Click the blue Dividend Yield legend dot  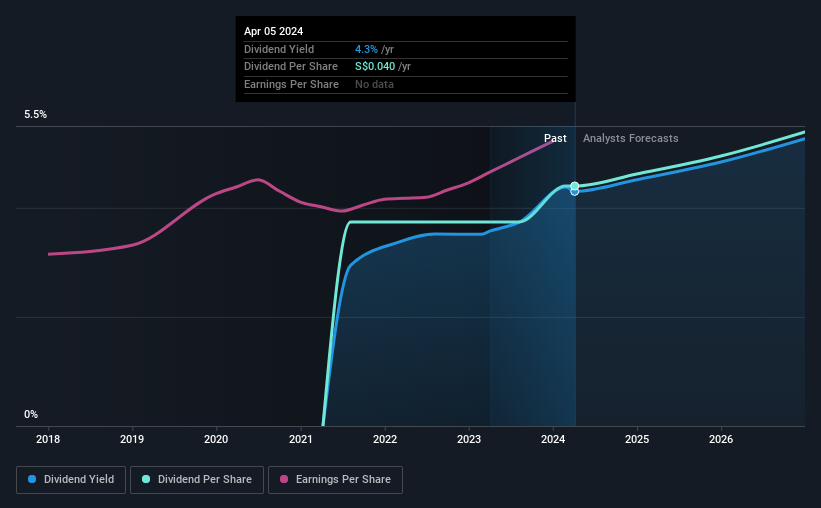[32, 479]
